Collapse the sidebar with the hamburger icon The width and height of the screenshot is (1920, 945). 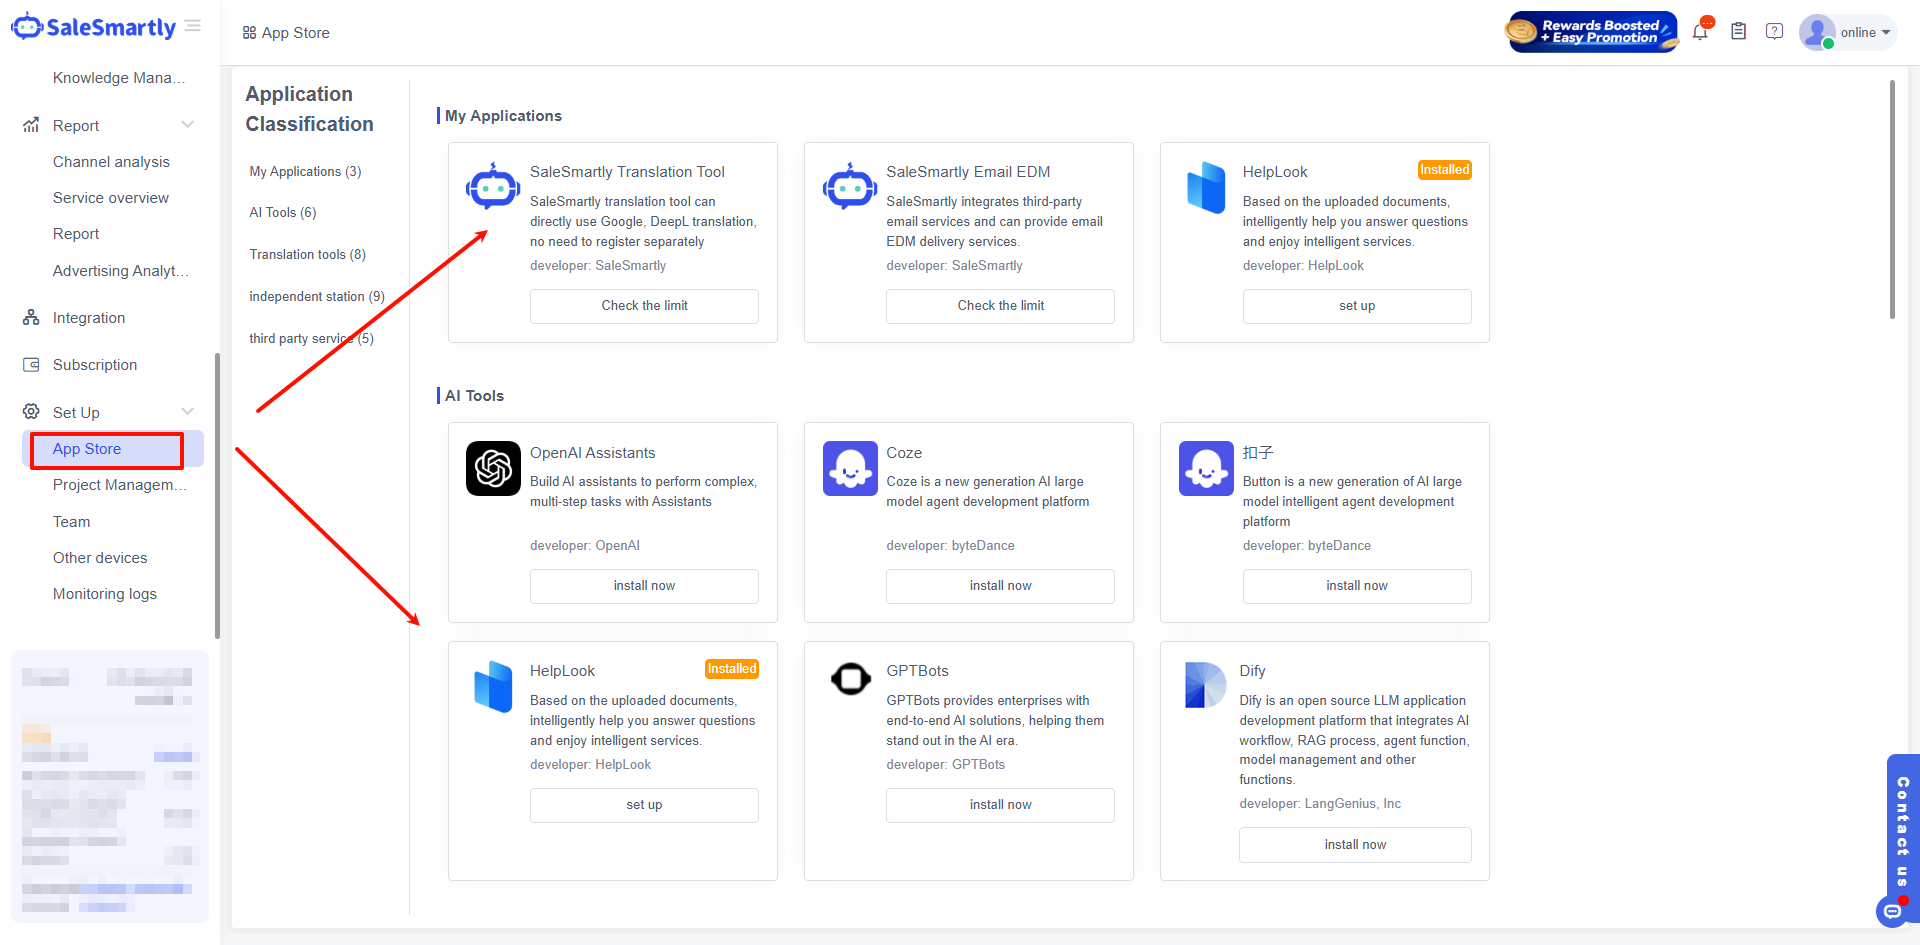193,26
